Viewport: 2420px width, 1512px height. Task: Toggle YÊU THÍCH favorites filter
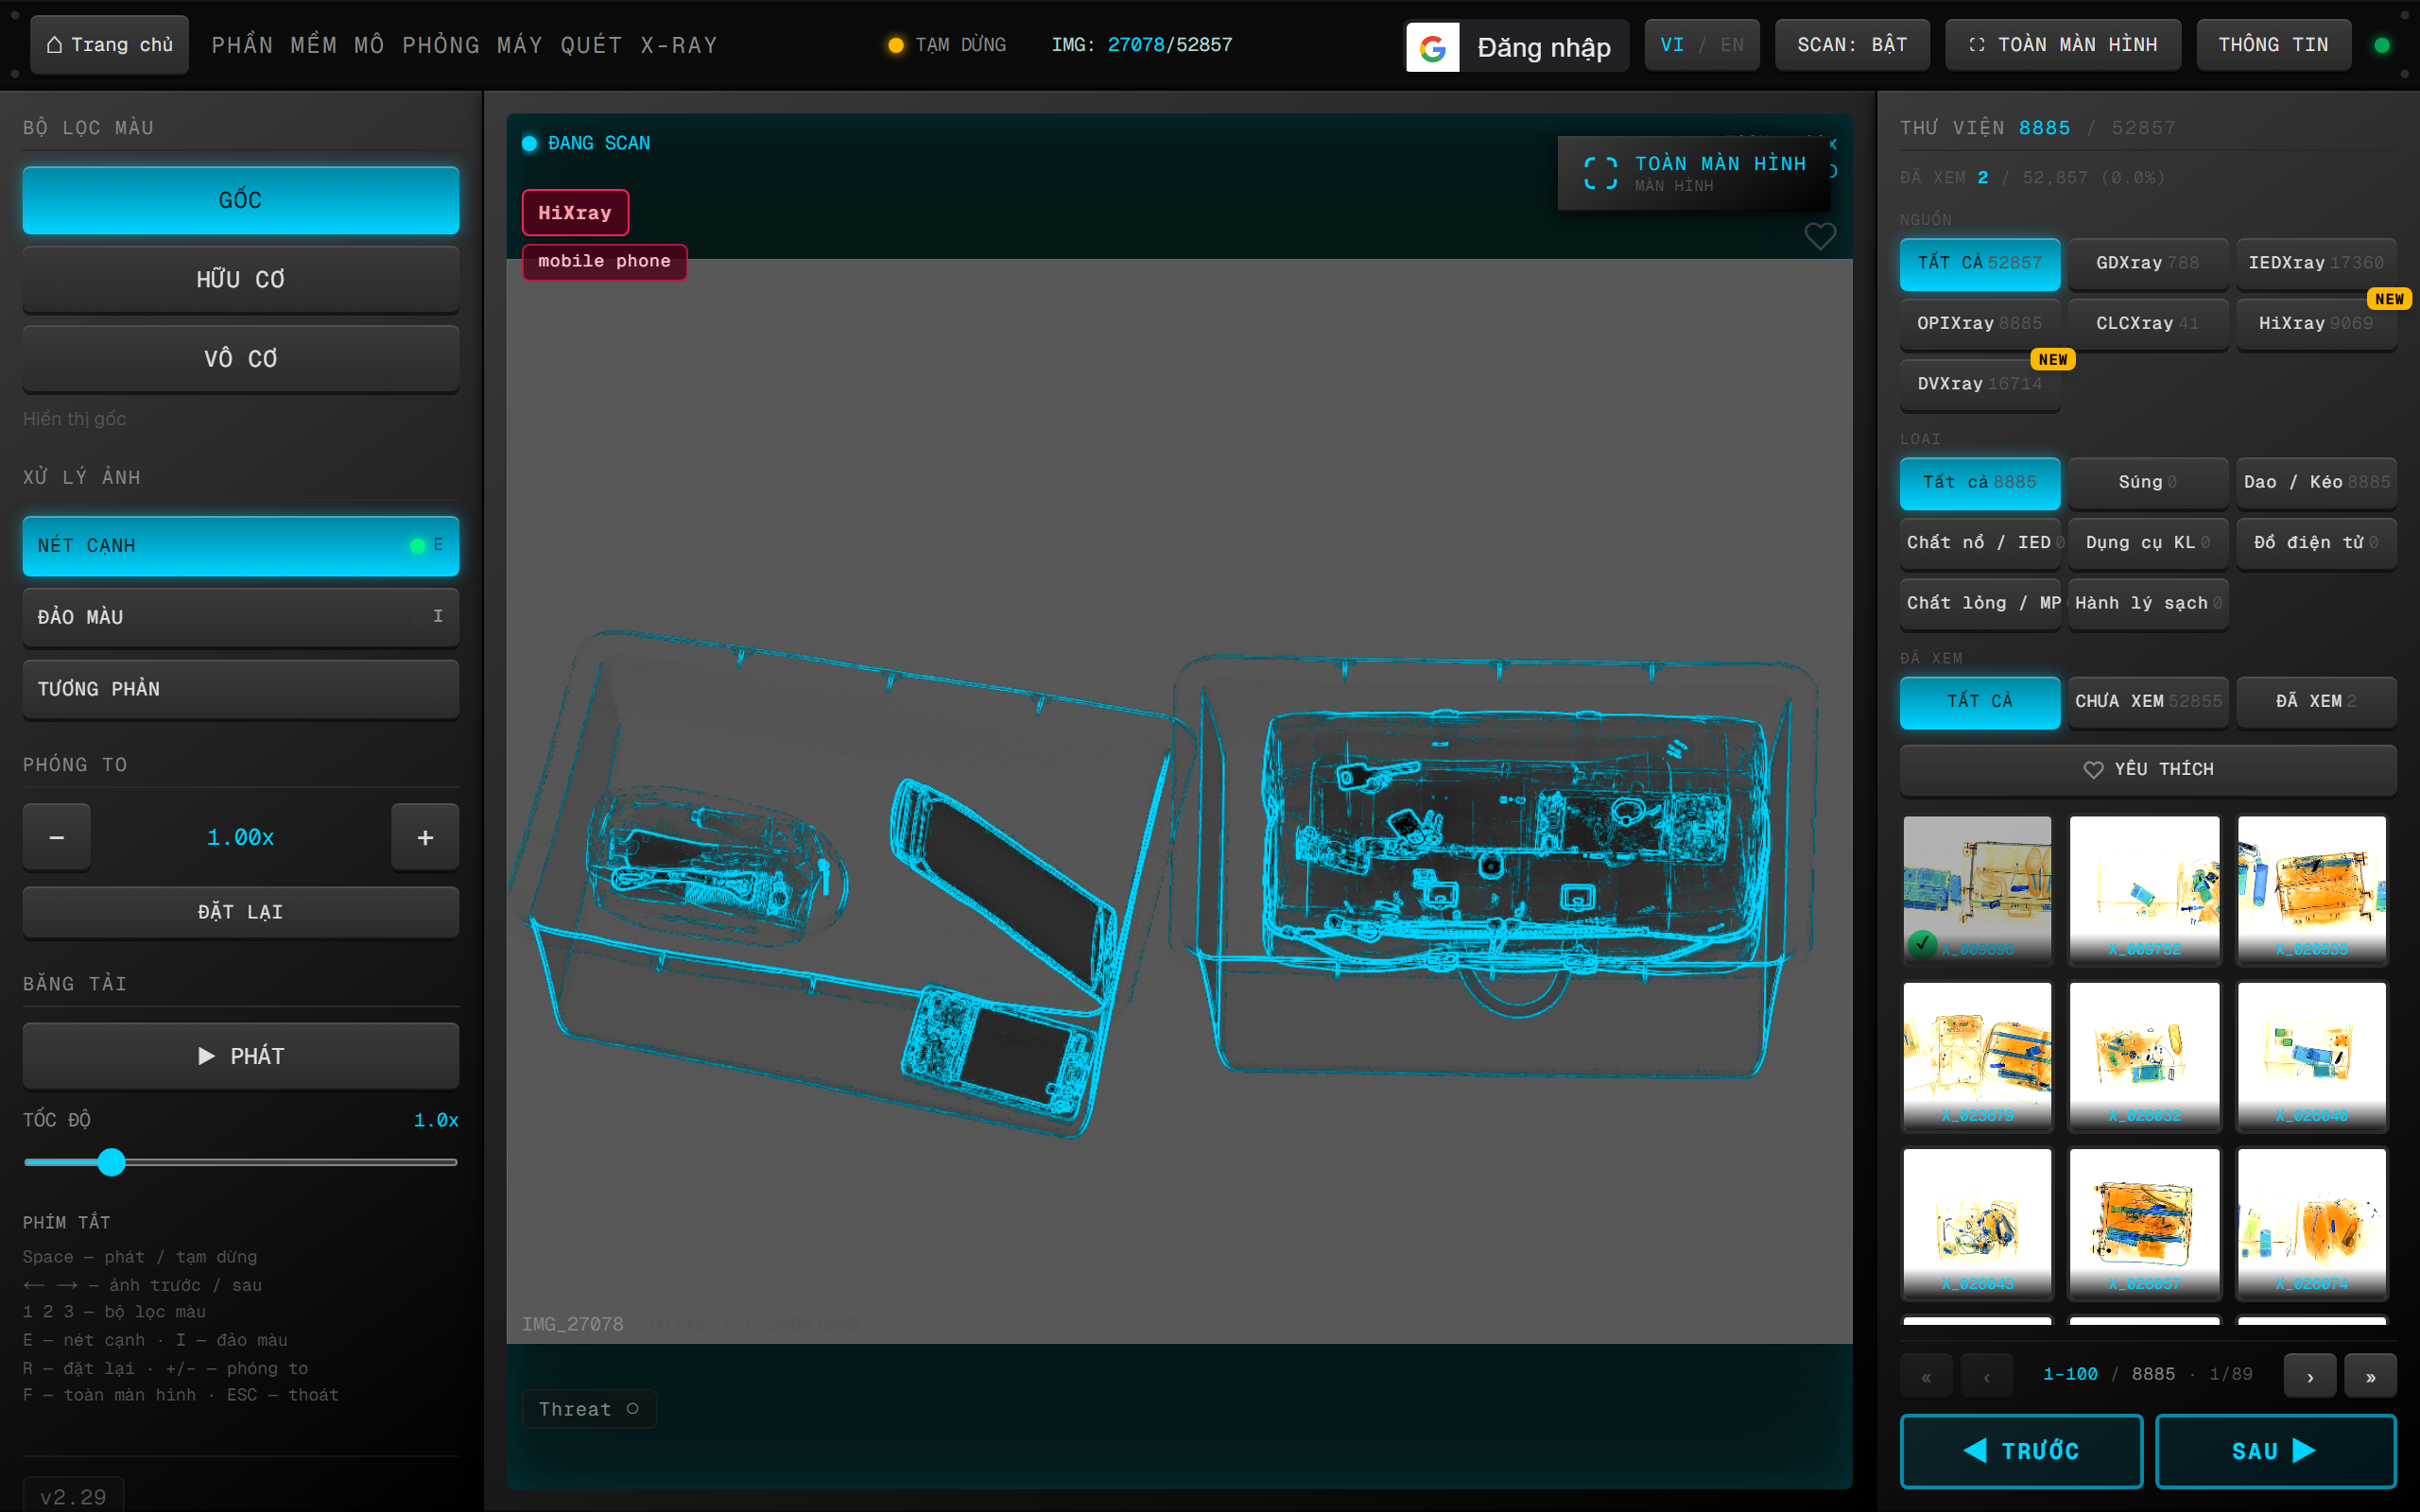(2148, 769)
